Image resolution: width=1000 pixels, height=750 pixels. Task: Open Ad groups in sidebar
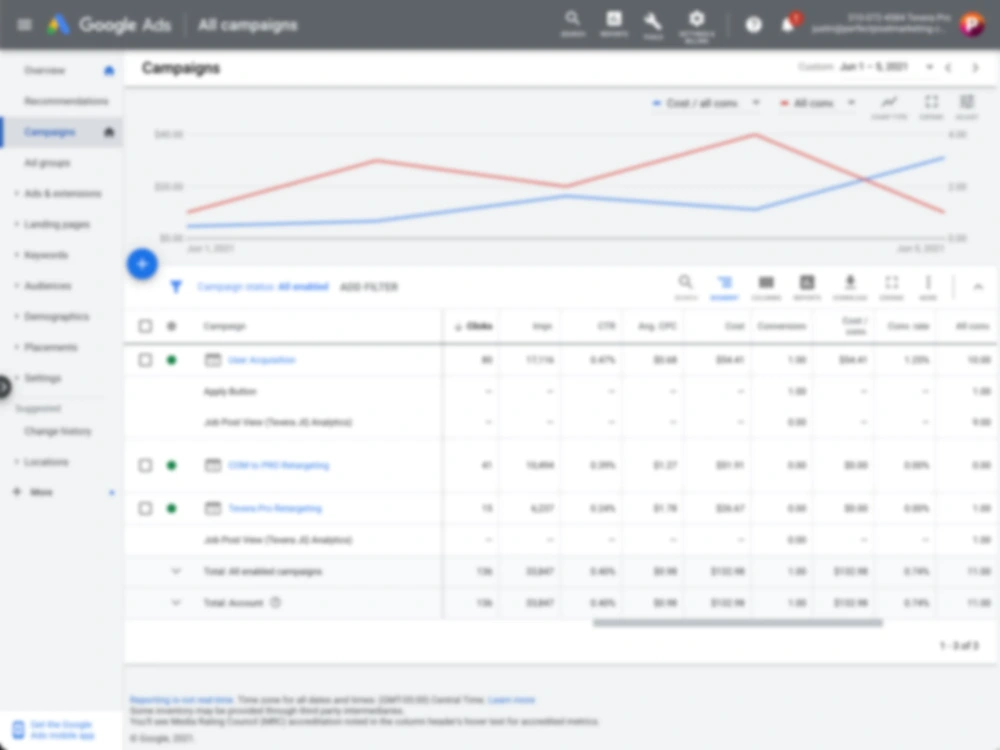(x=47, y=163)
